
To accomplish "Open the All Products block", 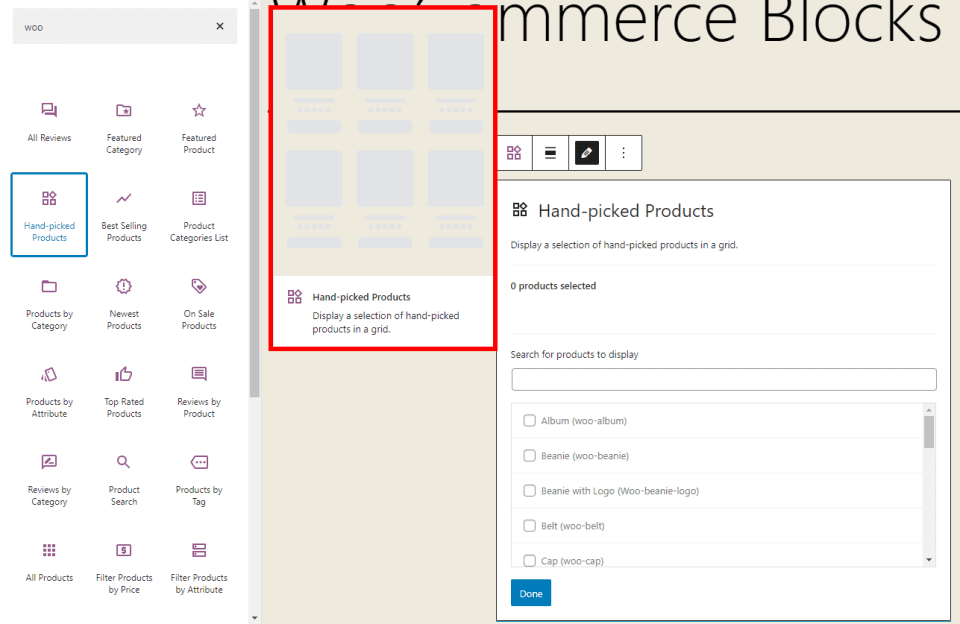I will tap(48, 562).
